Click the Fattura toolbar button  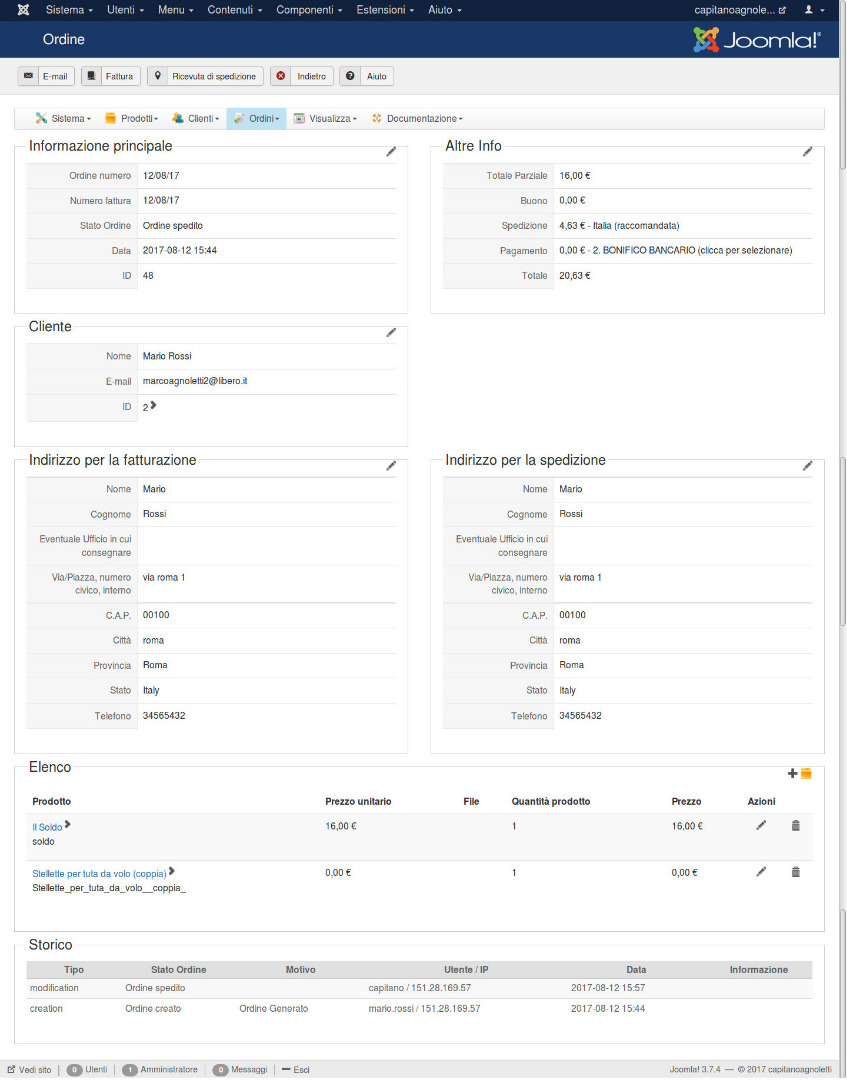[110, 76]
